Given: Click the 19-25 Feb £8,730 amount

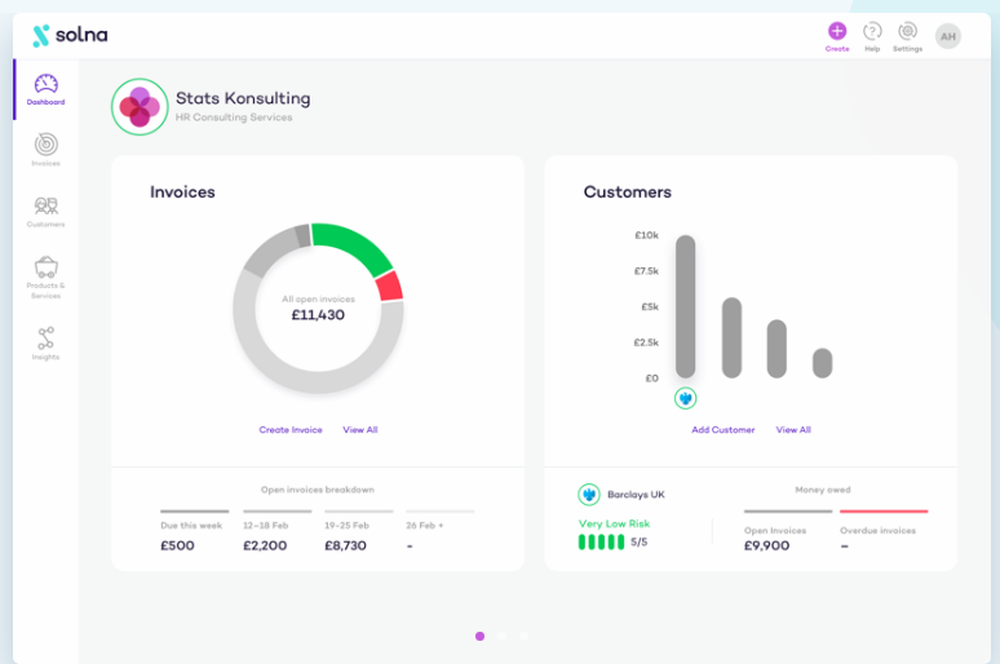Looking at the screenshot, I should 345,545.
